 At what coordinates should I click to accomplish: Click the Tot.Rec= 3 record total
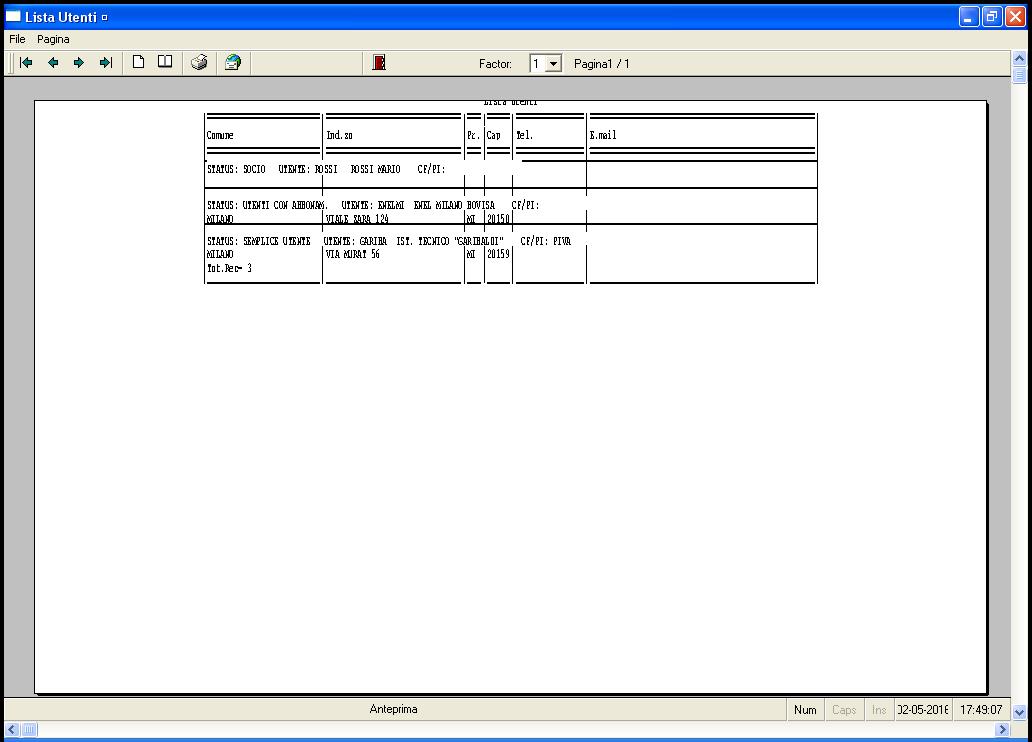[x=229, y=269]
